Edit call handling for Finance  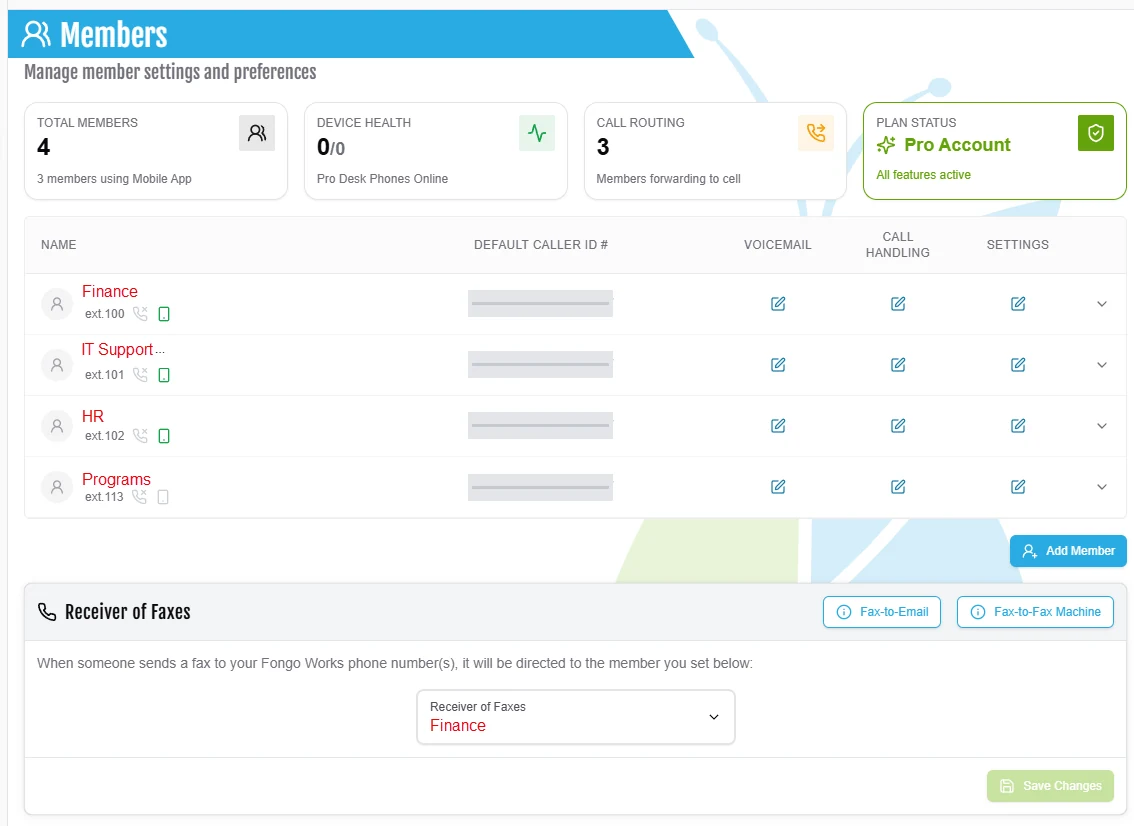[898, 304]
